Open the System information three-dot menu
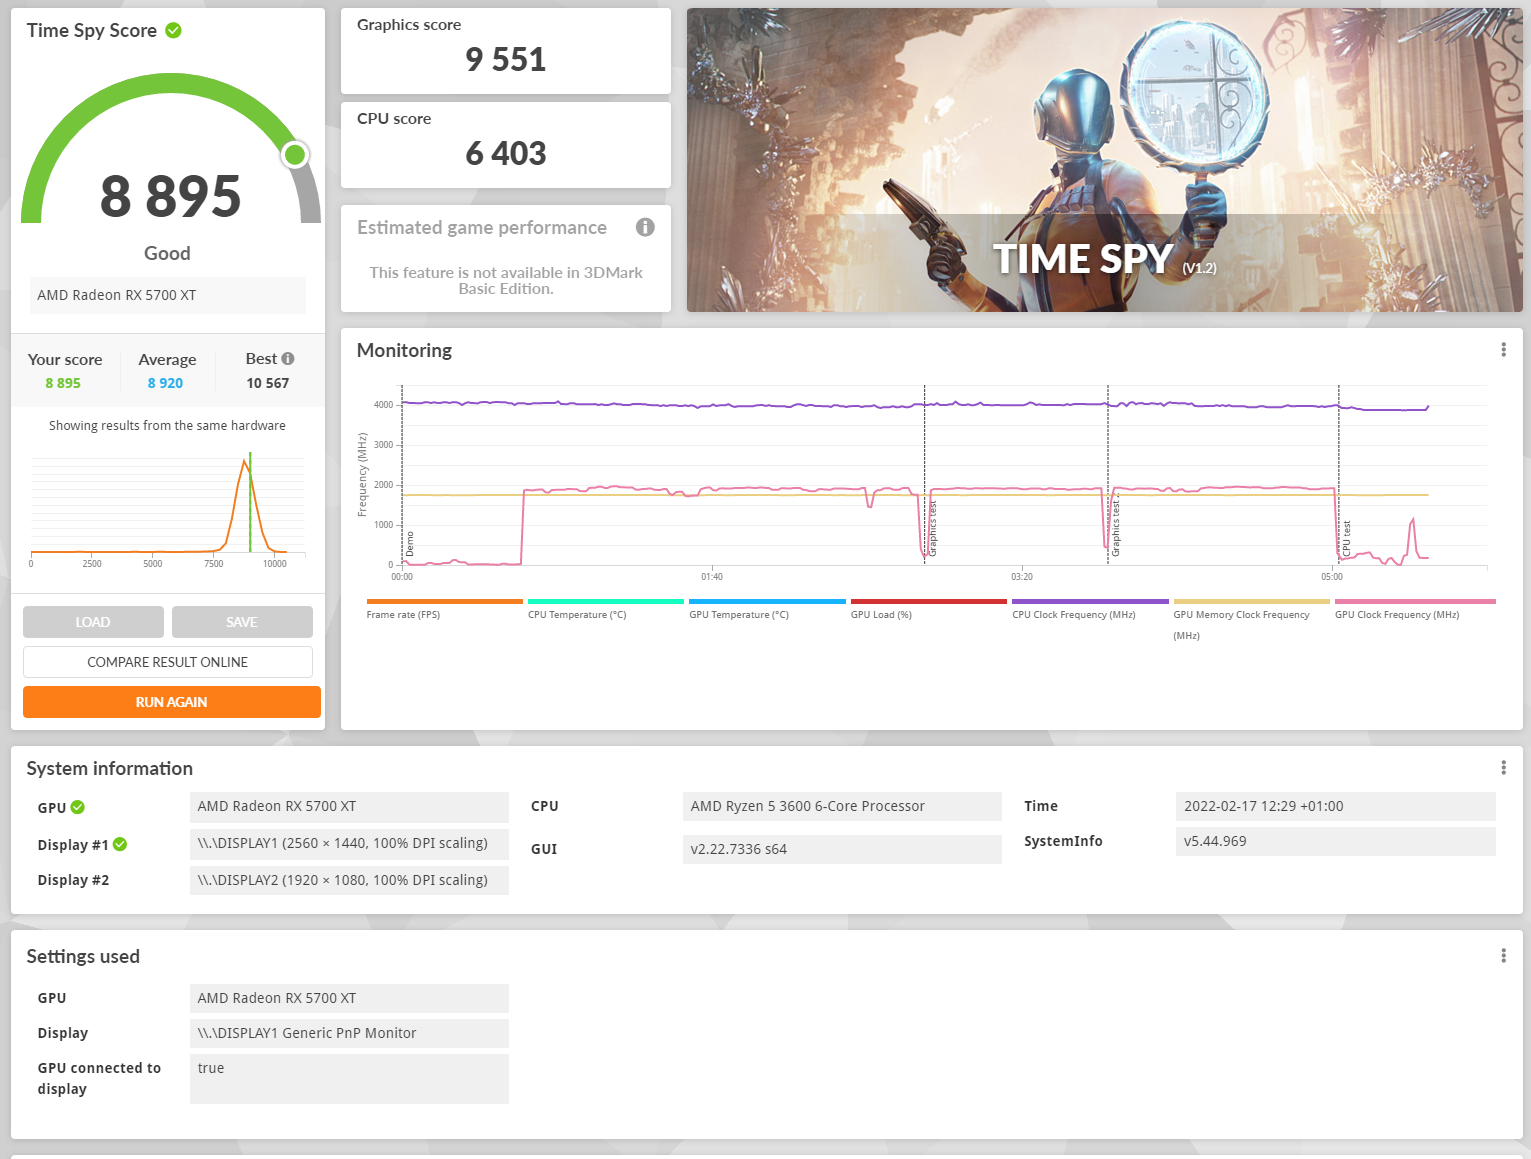The width and height of the screenshot is (1531, 1159). click(x=1503, y=768)
